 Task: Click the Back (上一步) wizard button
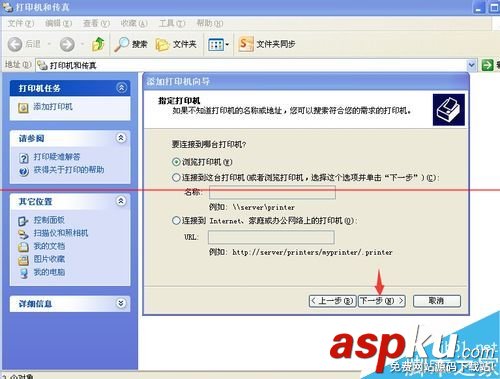(x=333, y=301)
